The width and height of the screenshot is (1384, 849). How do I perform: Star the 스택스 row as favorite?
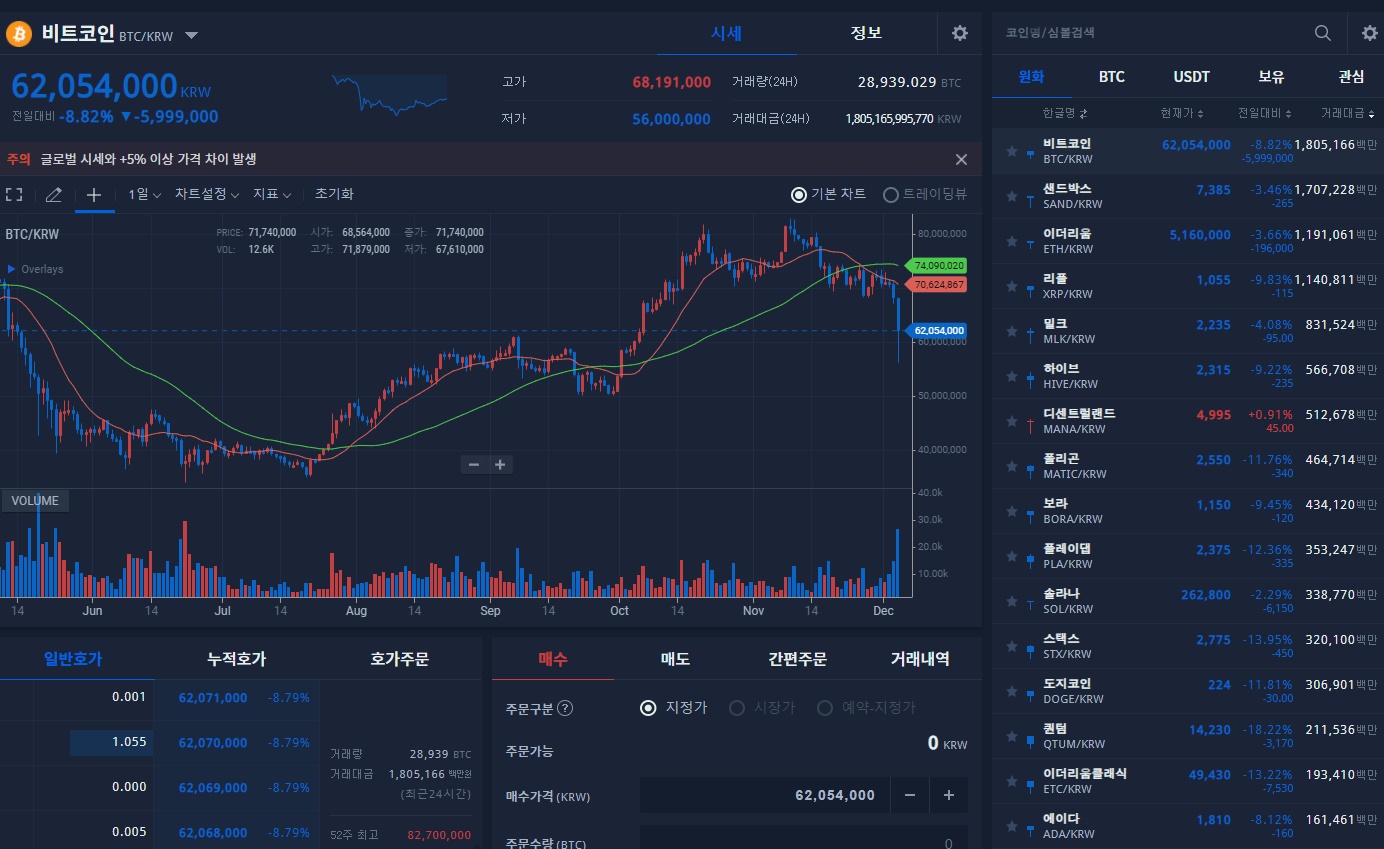(1011, 647)
